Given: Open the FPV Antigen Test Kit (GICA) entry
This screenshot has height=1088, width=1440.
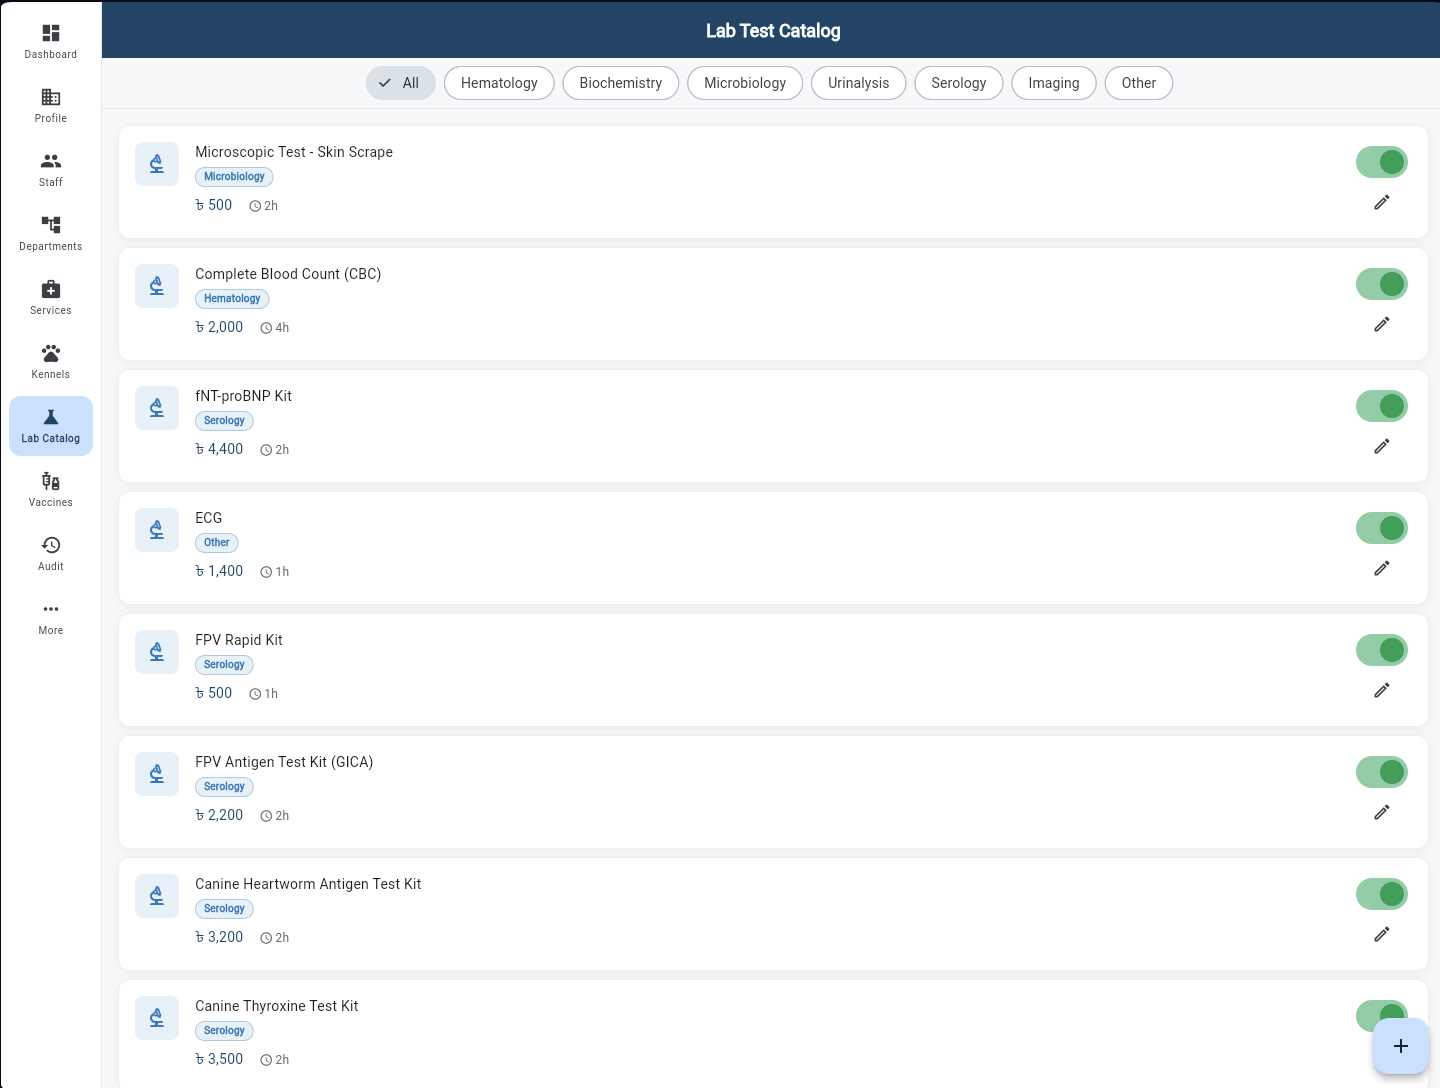Looking at the screenshot, I should [x=284, y=762].
